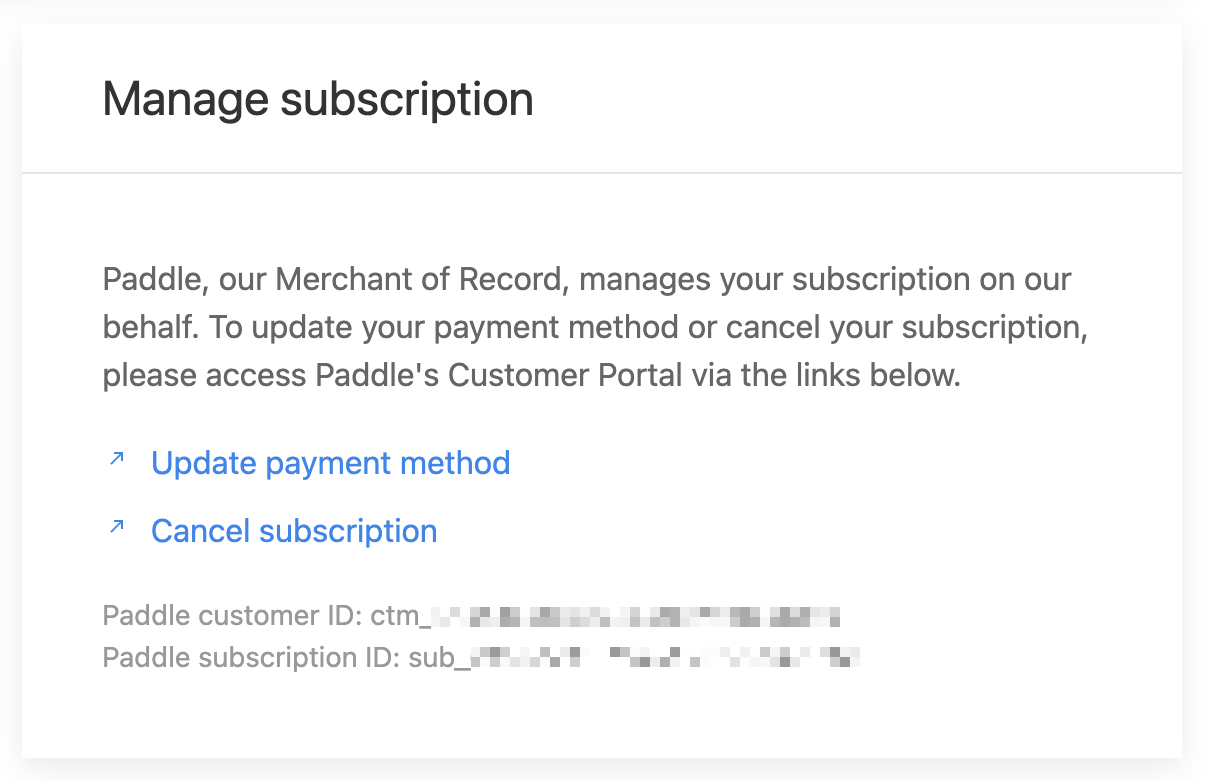Select the Paddle subscription ID label
The width and height of the screenshot is (1216, 780).
[252, 658]
